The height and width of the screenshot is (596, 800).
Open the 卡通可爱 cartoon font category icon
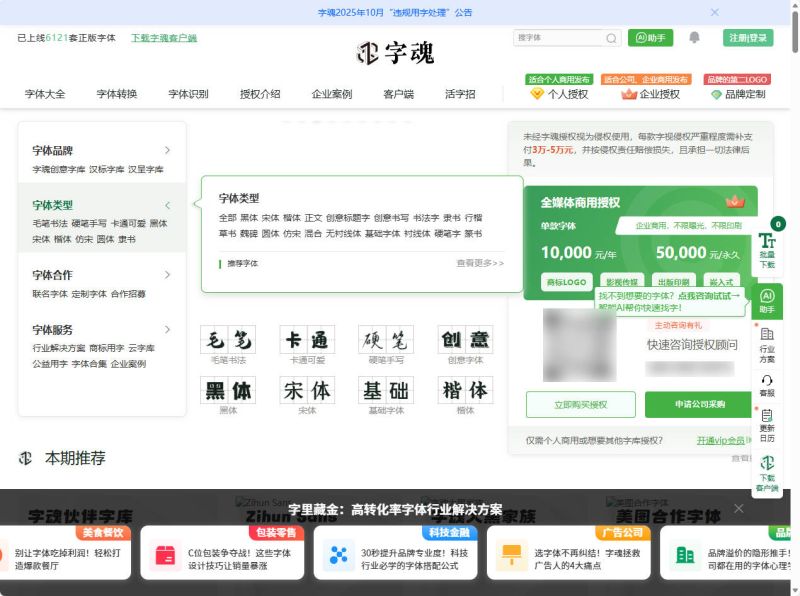click(x=307, y=340)
